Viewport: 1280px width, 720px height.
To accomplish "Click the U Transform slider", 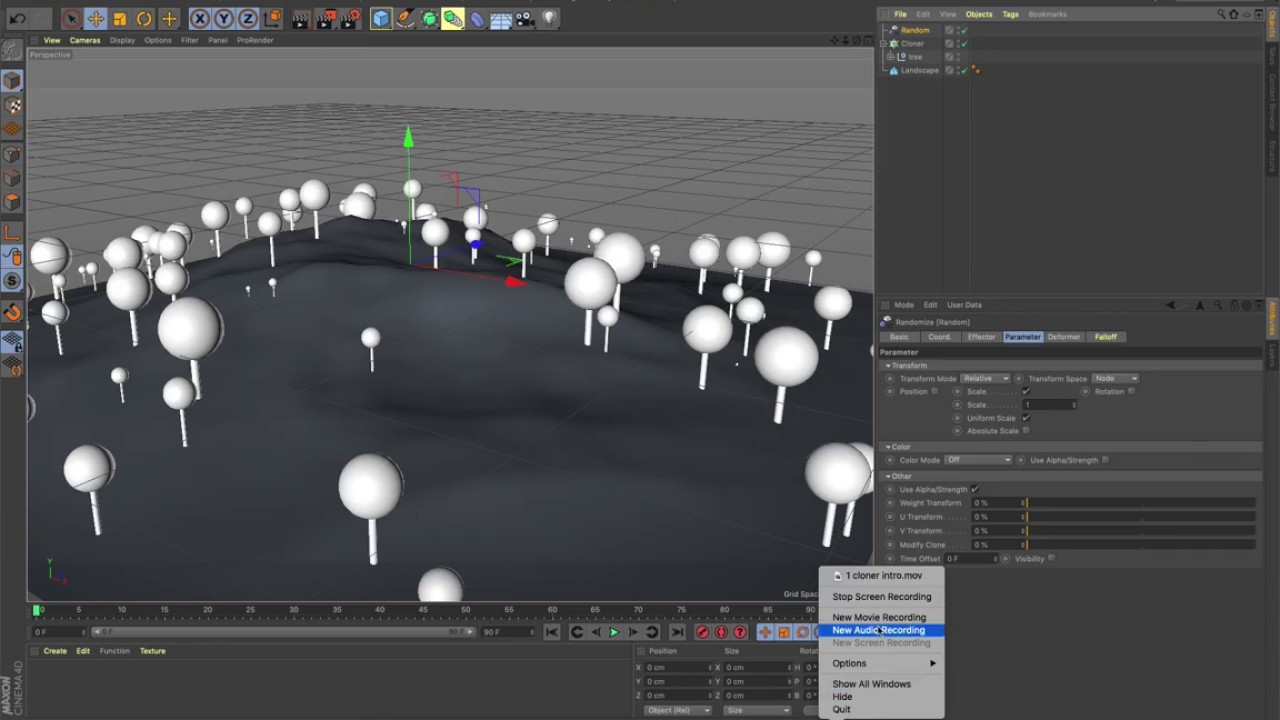I will click(1140, 517).
